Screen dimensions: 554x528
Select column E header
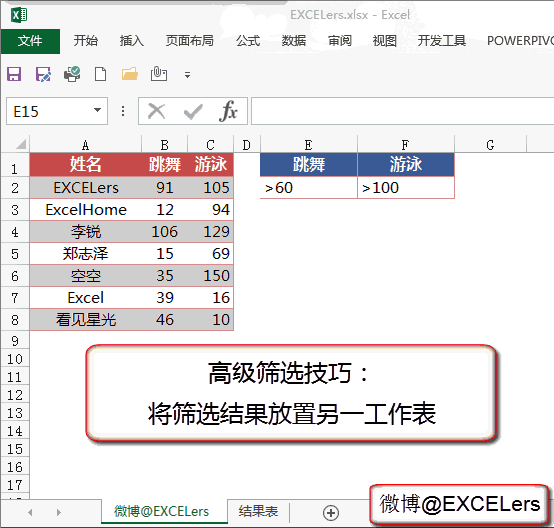pos(308,145)
